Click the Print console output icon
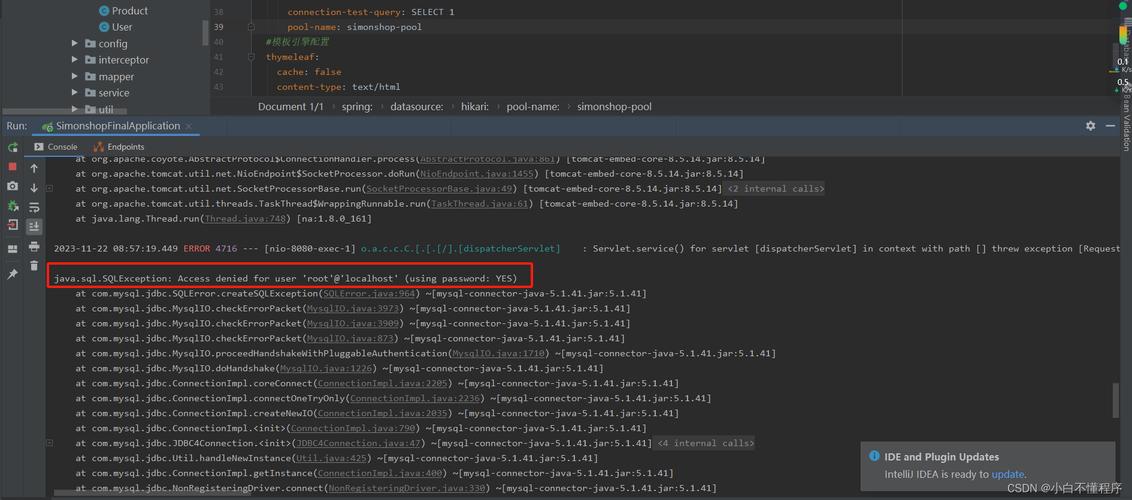Image resolution: width=1132 pixels, height=500 pixels. (34, 246)
